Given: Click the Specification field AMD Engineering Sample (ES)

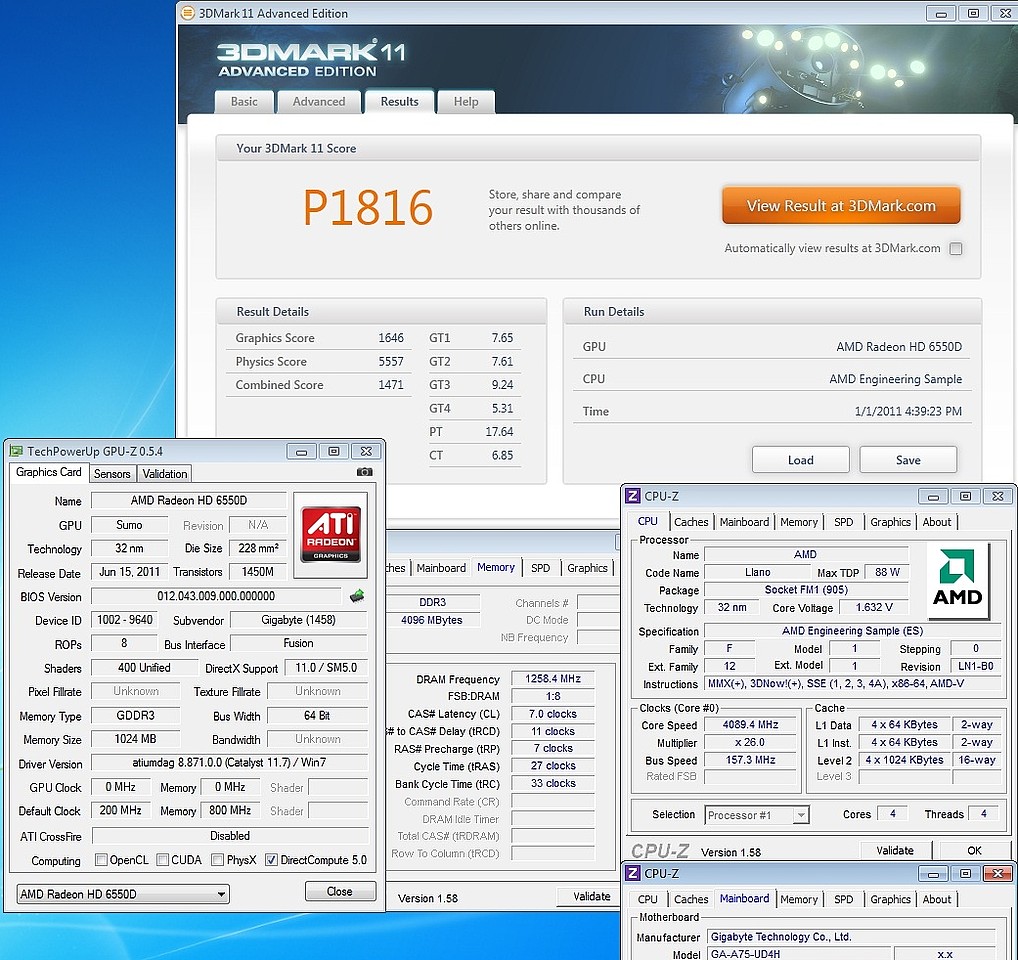Looking at the screenshot, I should [852, 631].
